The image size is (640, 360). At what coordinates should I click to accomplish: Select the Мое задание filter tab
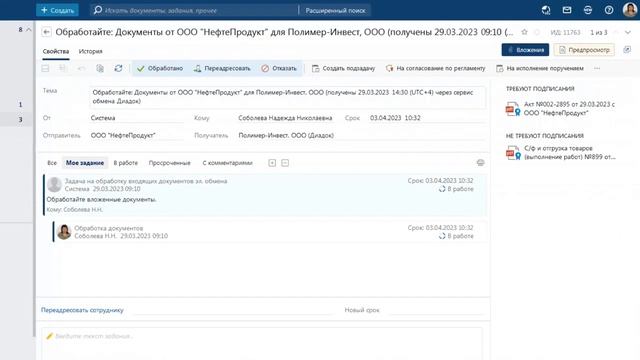(x=85, y=163)
